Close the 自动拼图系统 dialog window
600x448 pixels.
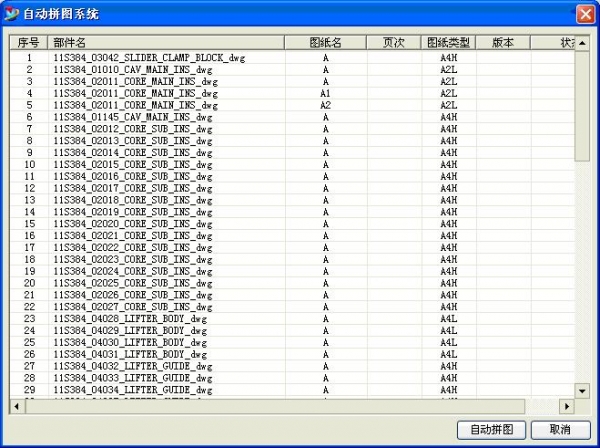pos(585,14)
